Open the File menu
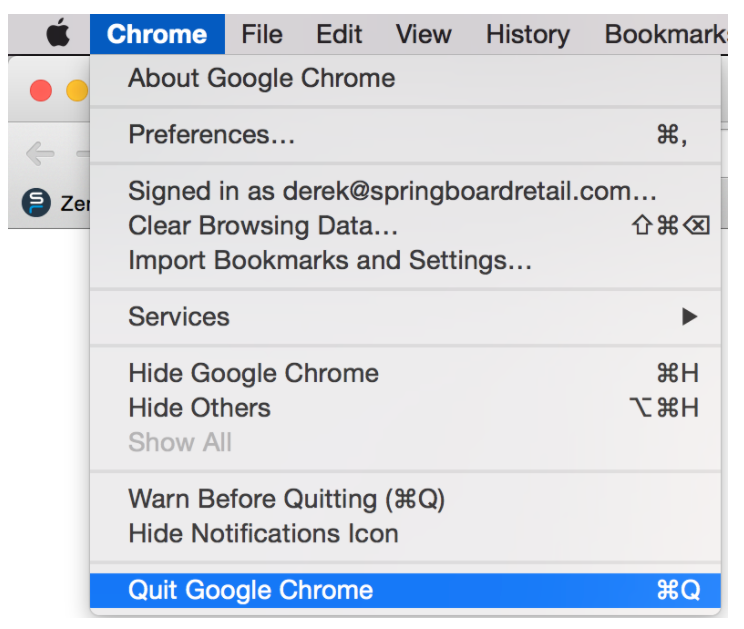Image resolution: width=744 pixels, height=629 pixels. [262, 35]
